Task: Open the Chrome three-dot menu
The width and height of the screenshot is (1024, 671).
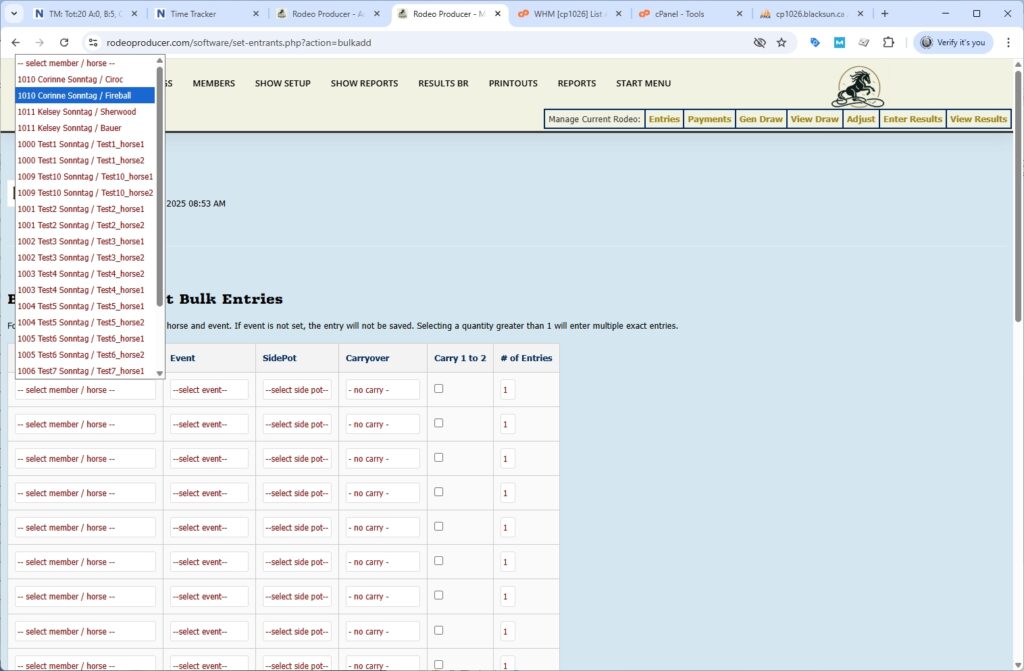Action: (1006, 43)
